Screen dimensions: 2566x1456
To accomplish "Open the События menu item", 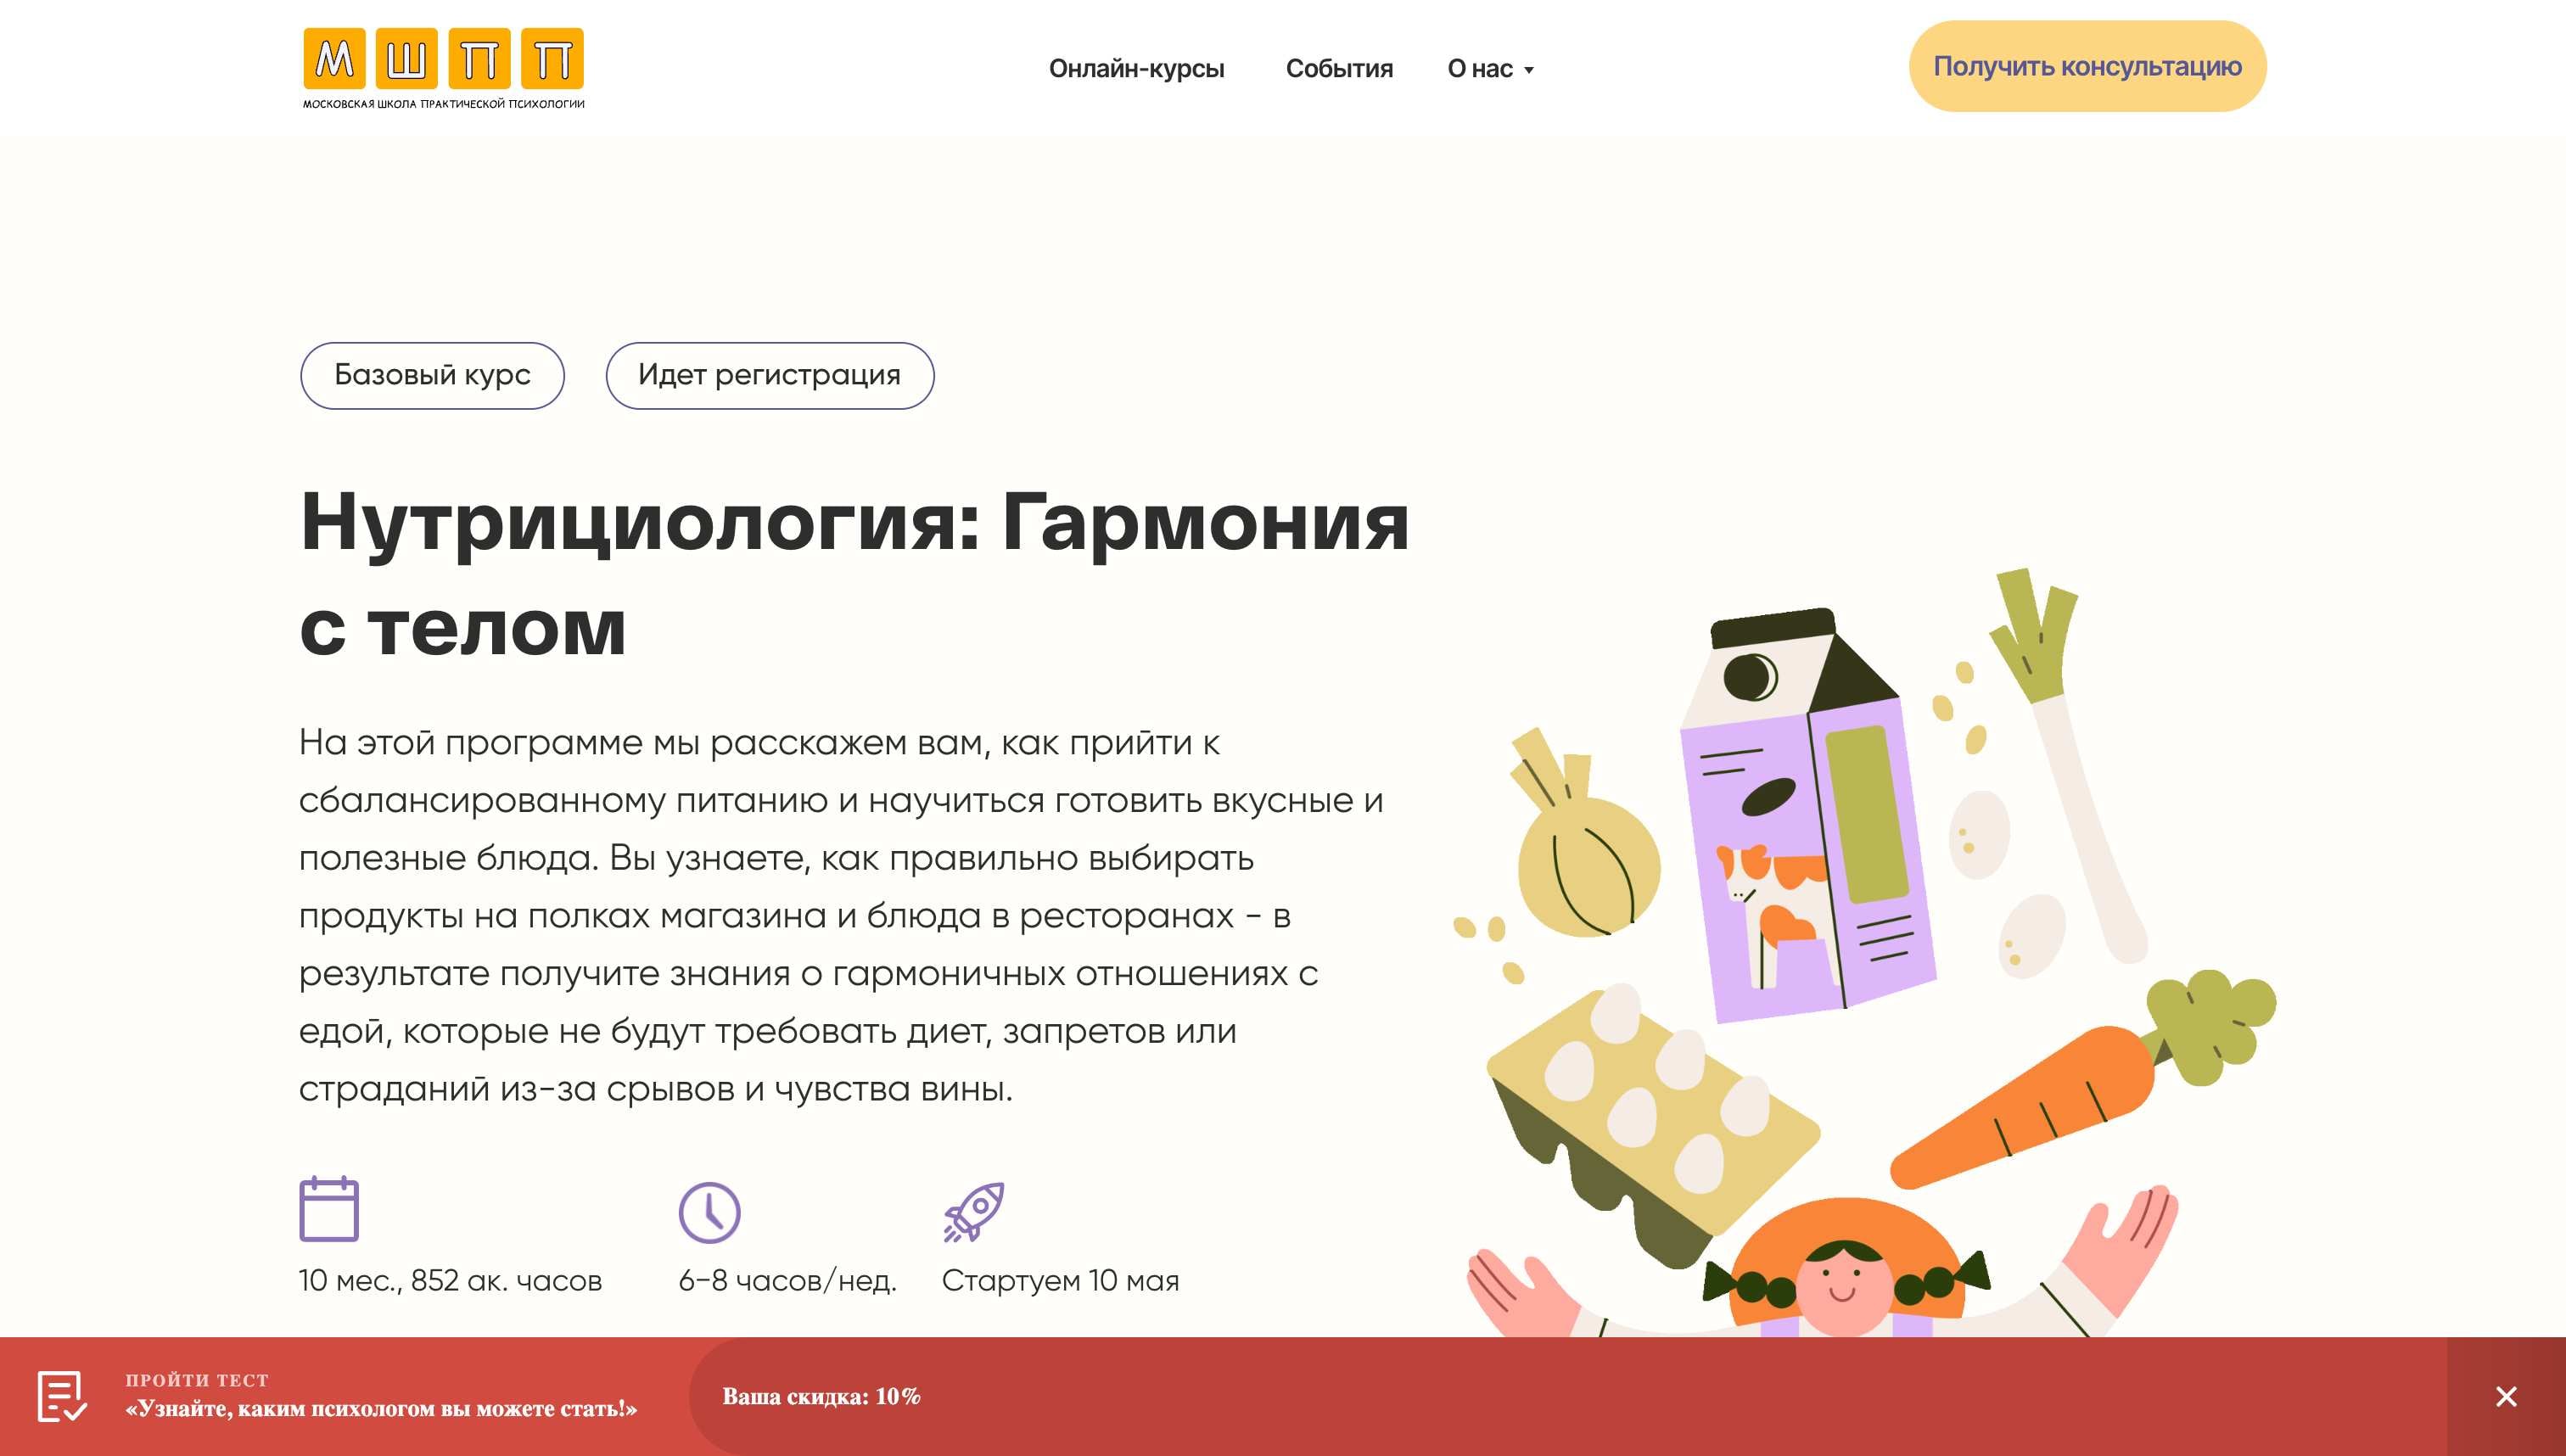I will click(1339, 68).
